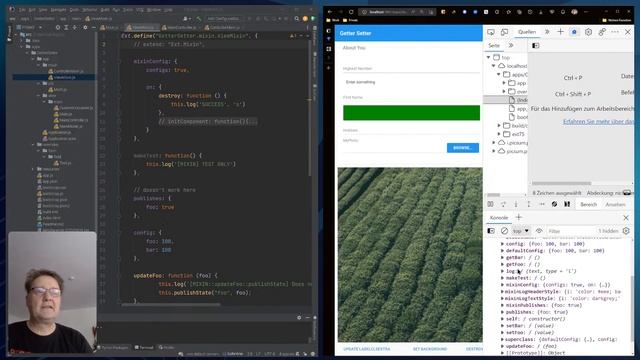Image resolution: width=640 pixels, height=360 pixels.
Task: Switch to the Bereich debugger tab
Action: [589, 204]
